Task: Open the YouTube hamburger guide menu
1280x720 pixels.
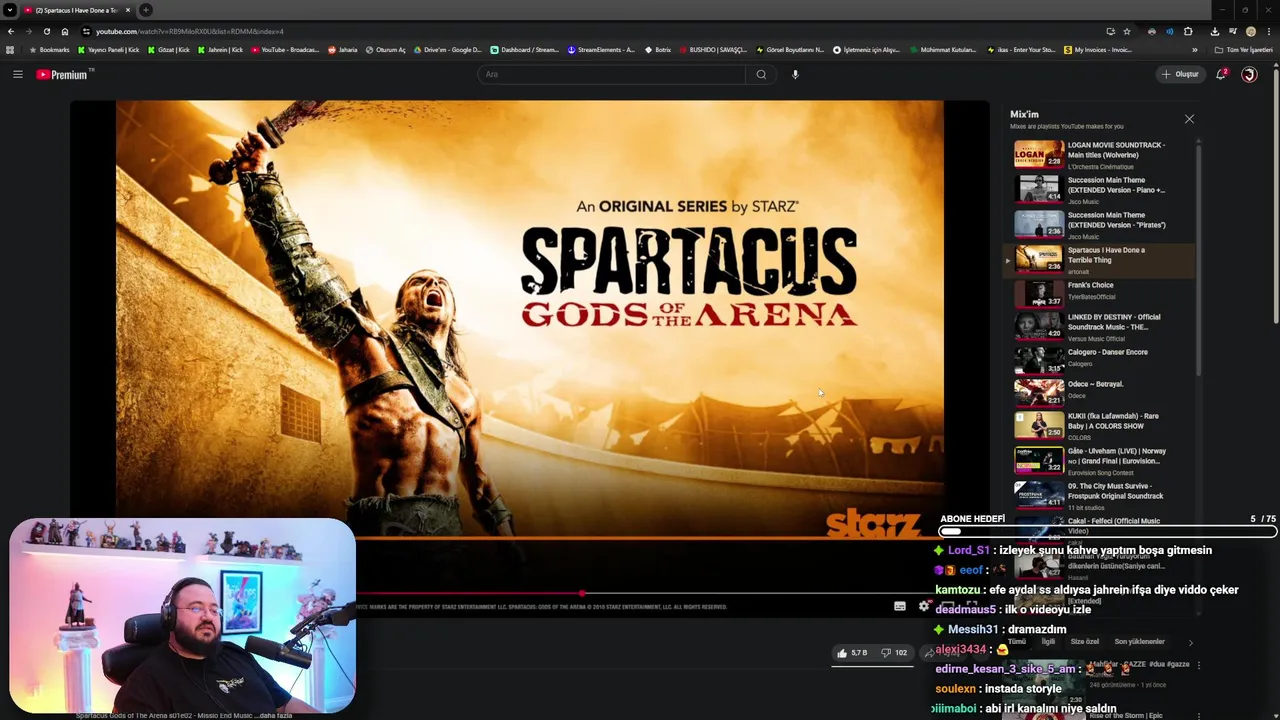Action: 17,74
